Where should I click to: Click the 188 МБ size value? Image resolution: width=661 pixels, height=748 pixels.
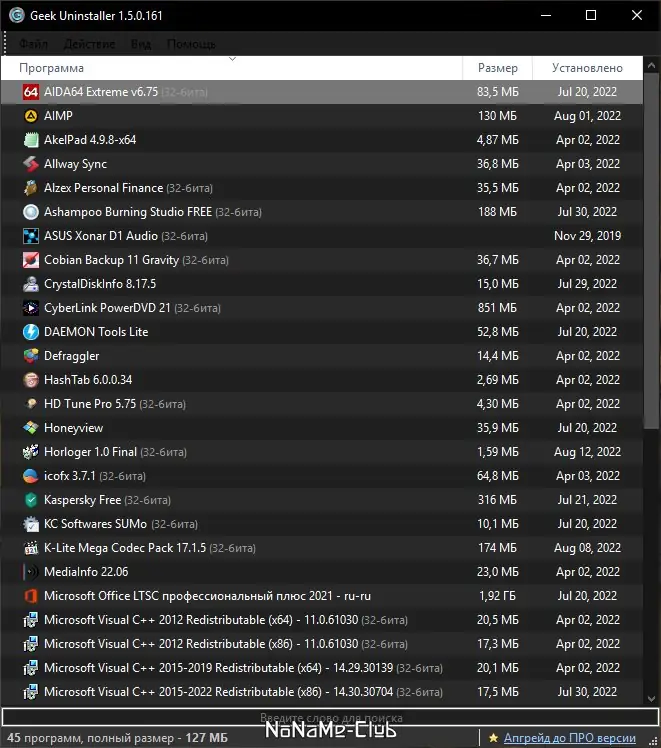pos(497,212)
